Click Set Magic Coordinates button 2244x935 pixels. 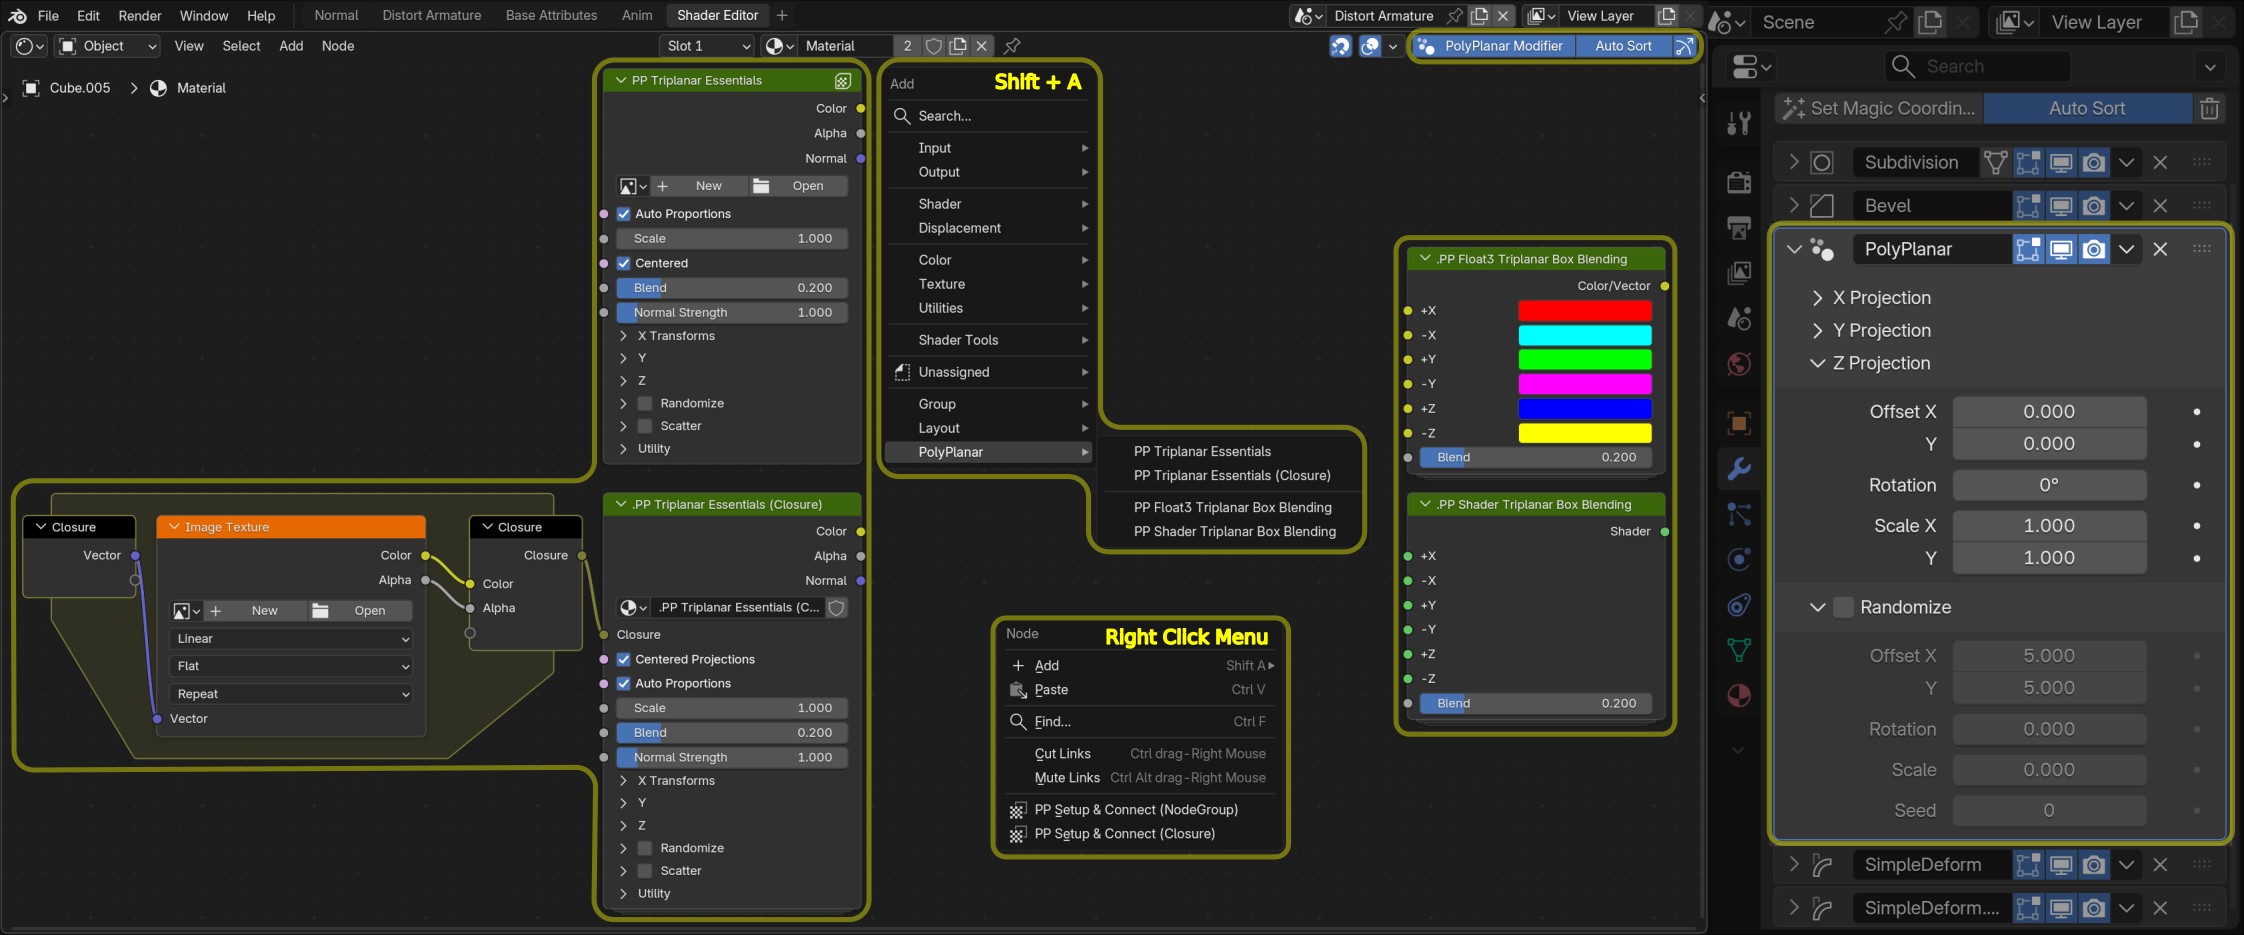click(1879, 108)
